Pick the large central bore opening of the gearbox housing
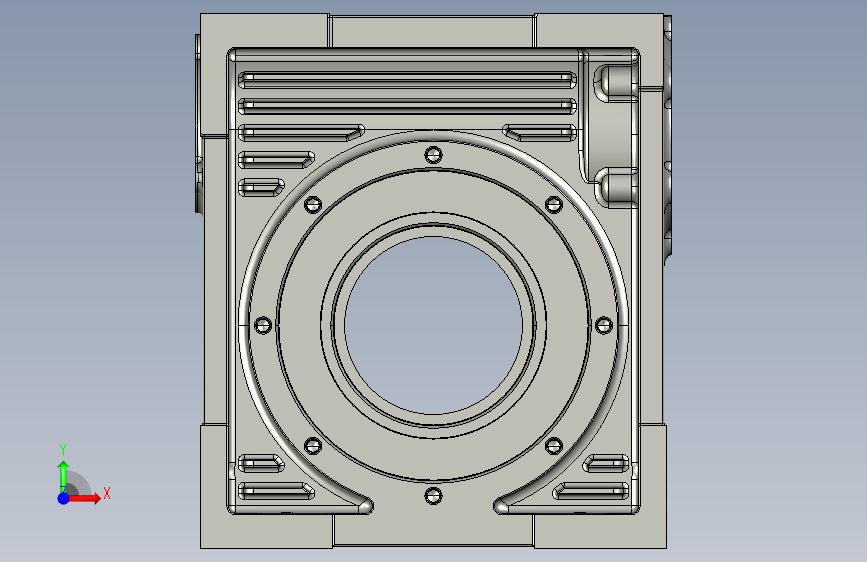 click(x=433, y=325)
